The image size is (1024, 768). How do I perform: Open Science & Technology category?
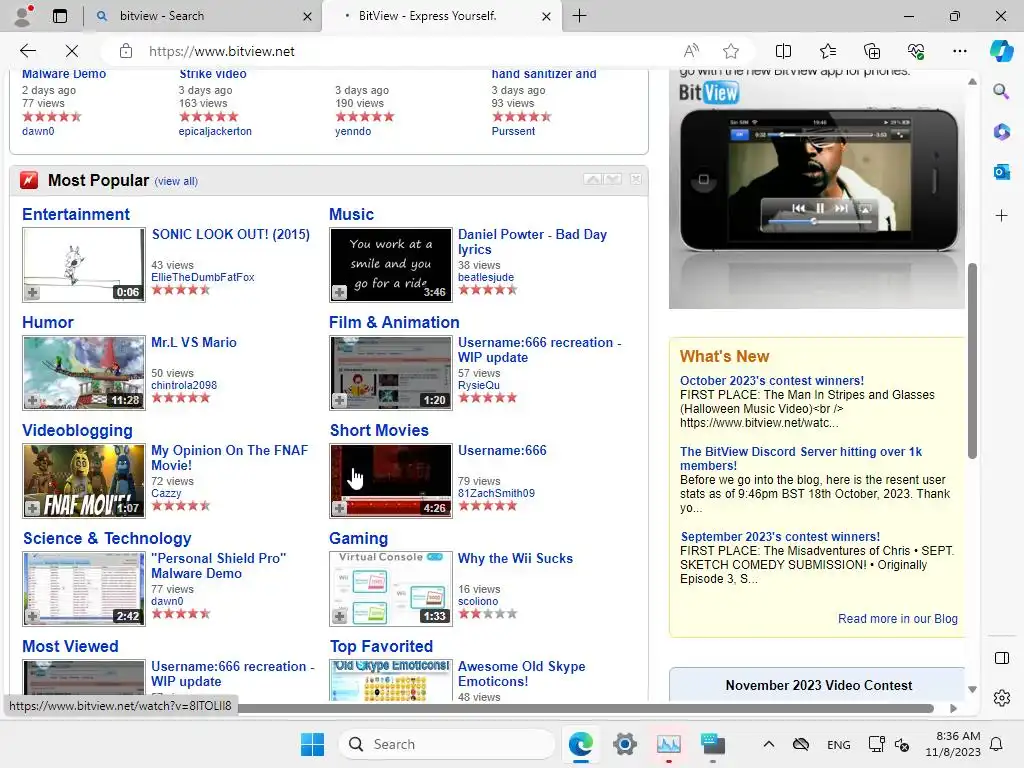point(107,538)
